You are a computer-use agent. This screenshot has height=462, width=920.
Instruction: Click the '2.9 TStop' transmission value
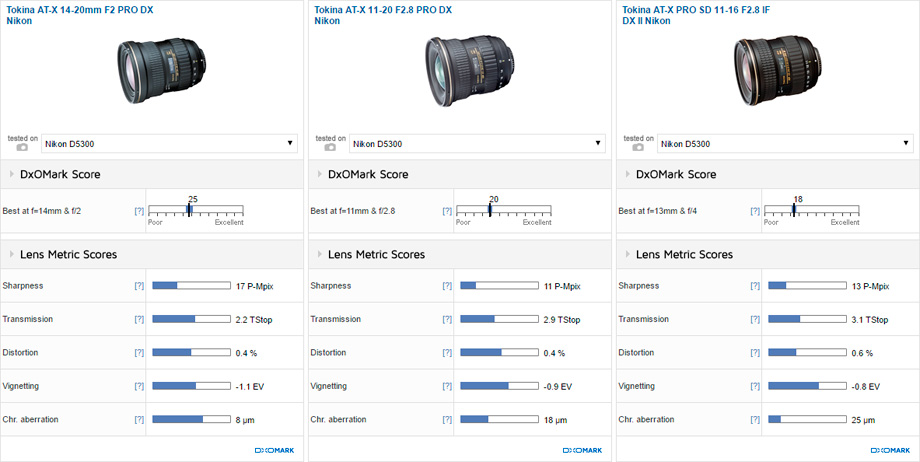click(x=562, y=320)
